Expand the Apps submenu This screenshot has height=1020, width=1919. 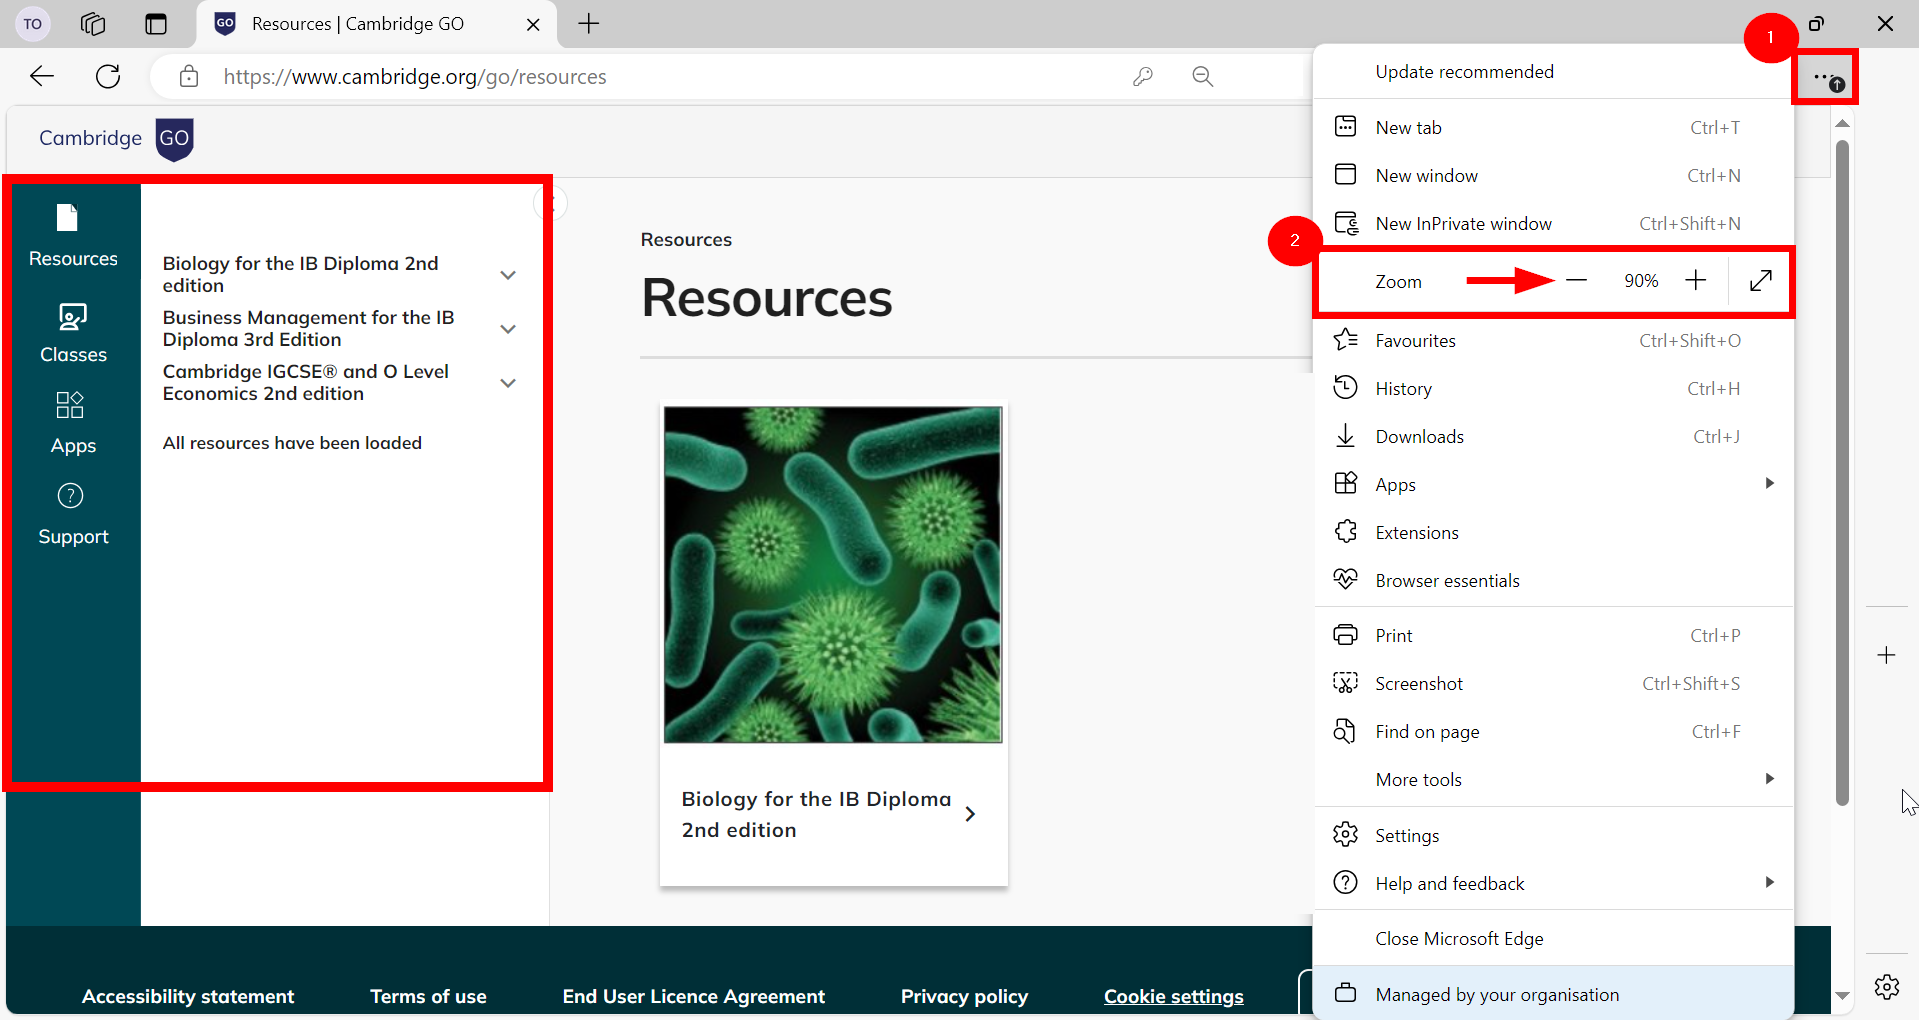(x=1553, y=484)
